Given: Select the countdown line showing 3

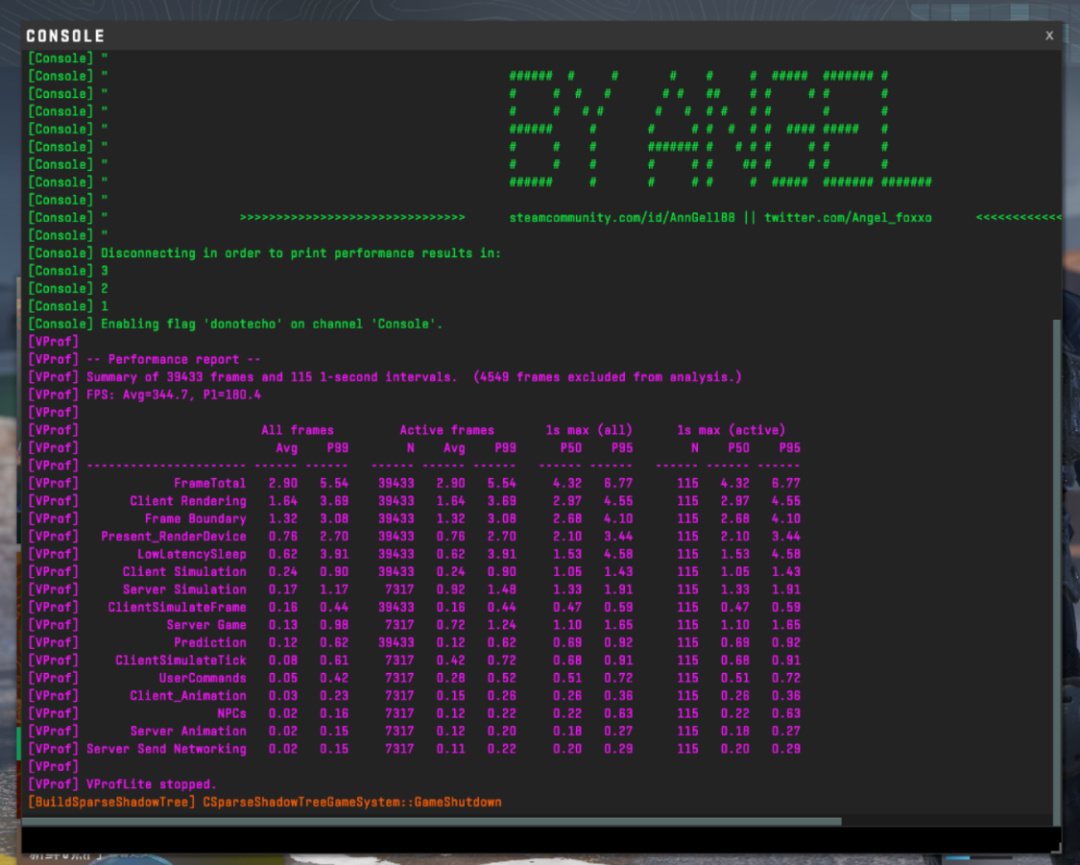Looking at the screenshot, I should 105,271.
